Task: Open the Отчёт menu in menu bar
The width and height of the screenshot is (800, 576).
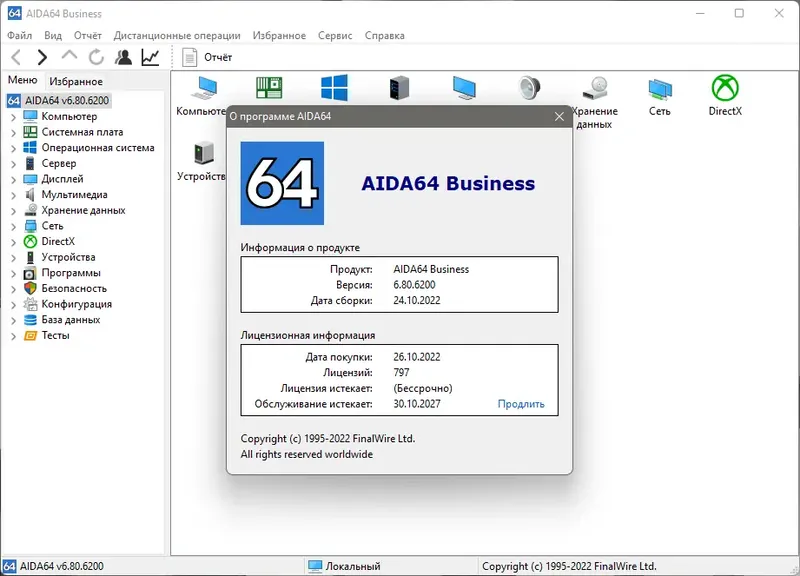Action: point(88,35)
